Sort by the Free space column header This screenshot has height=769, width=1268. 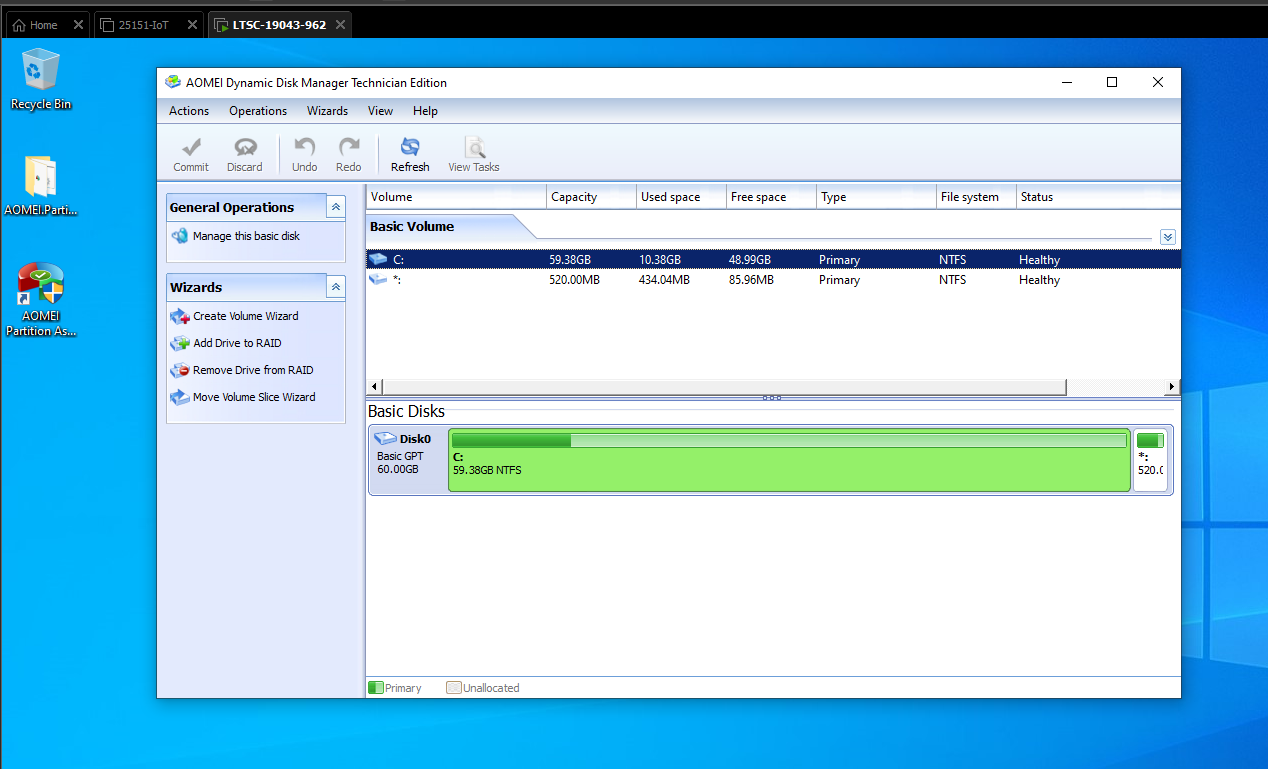(x=772, y=197)
